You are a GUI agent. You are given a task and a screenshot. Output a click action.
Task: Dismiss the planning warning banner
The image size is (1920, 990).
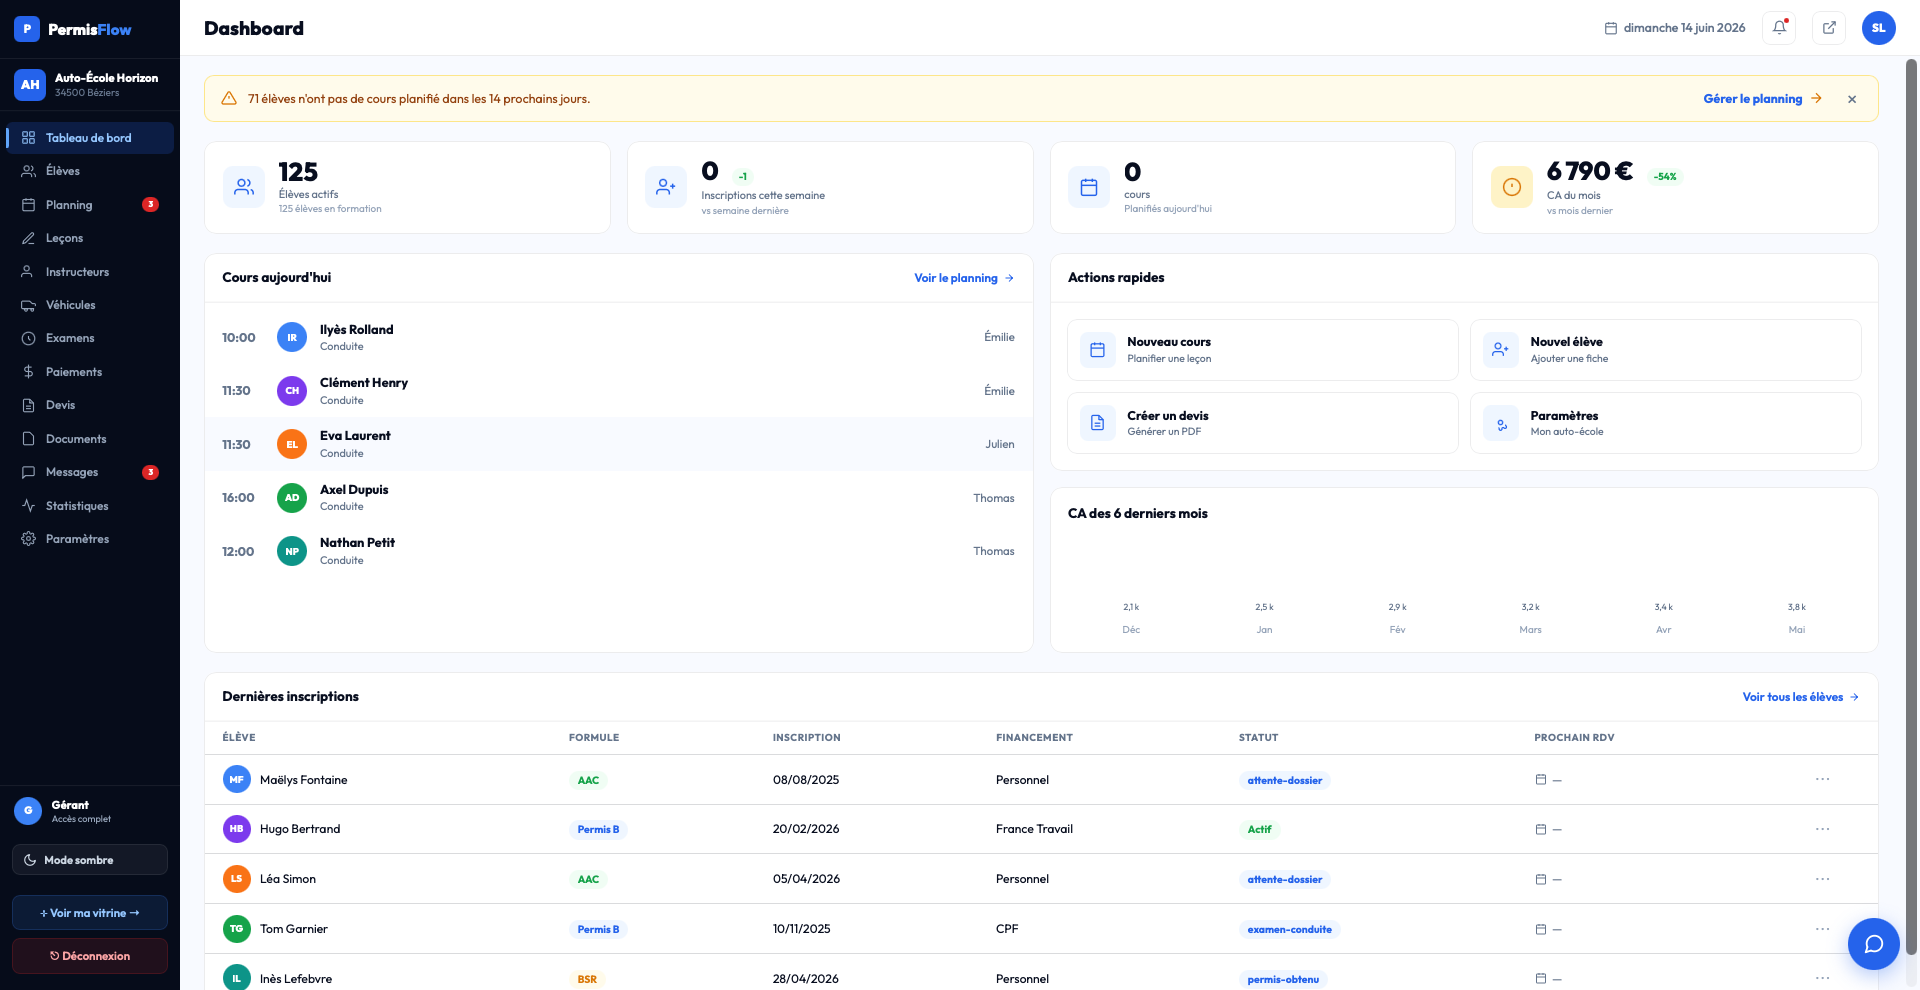[1852, 99]
